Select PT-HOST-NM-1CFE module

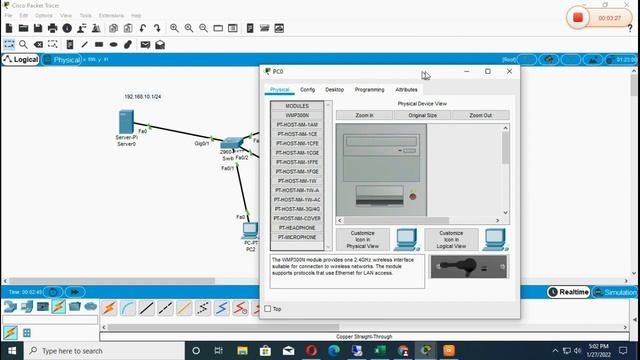point(297,143)
